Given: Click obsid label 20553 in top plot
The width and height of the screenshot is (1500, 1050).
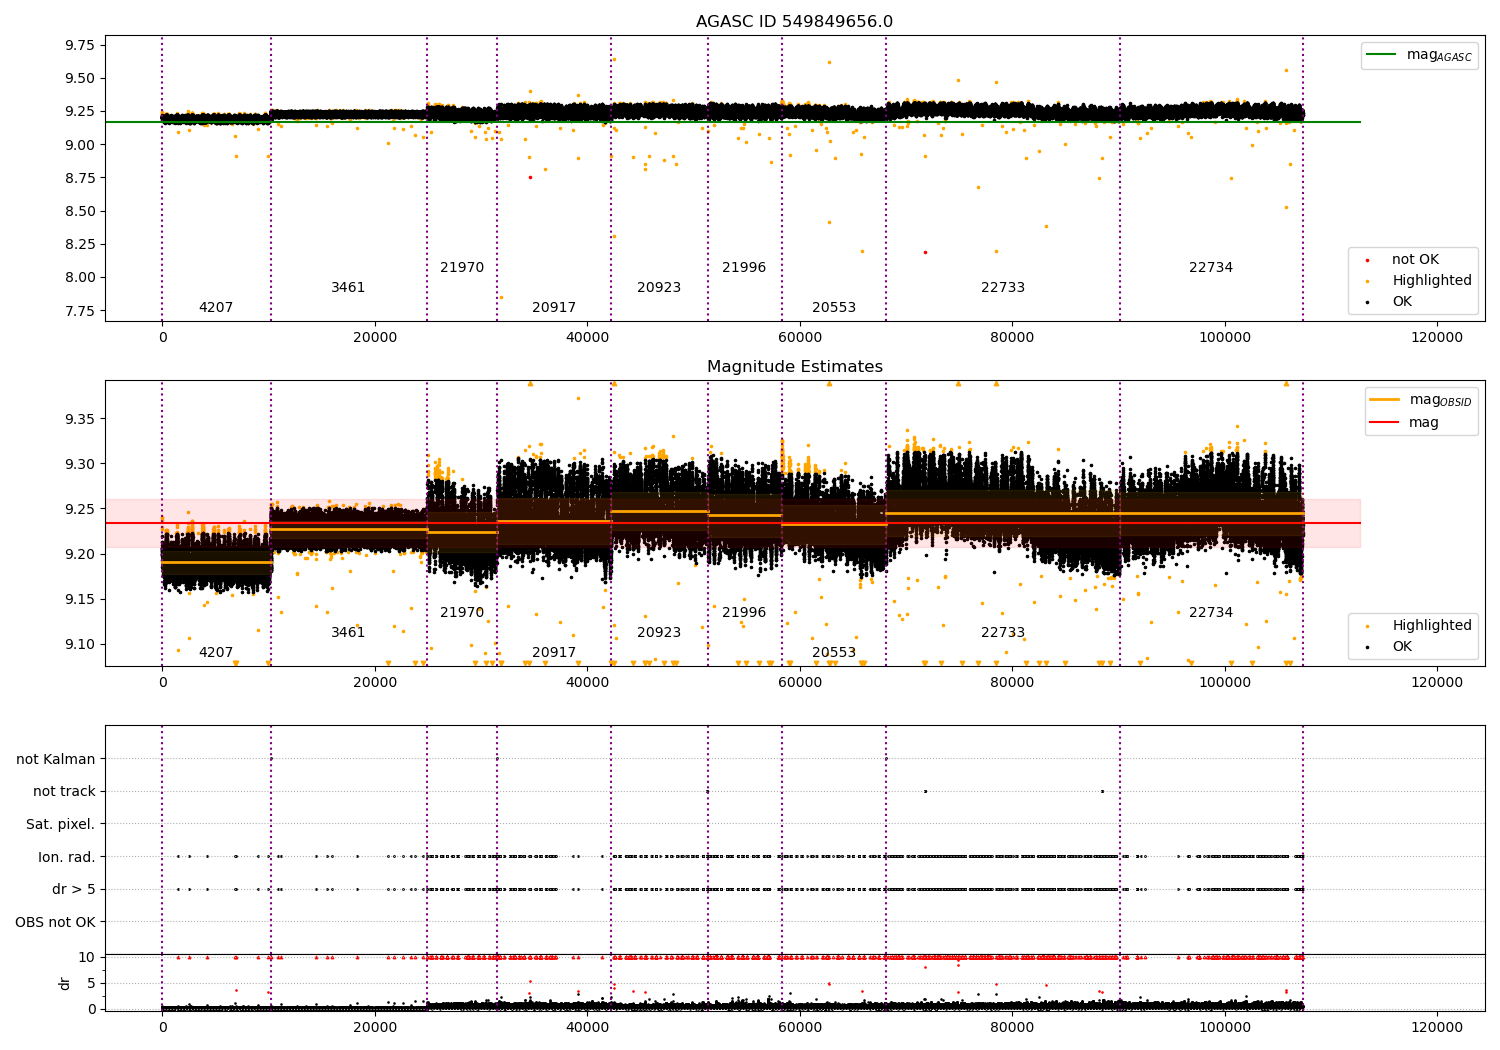Looking at the screenshot, I should [834, 308].
